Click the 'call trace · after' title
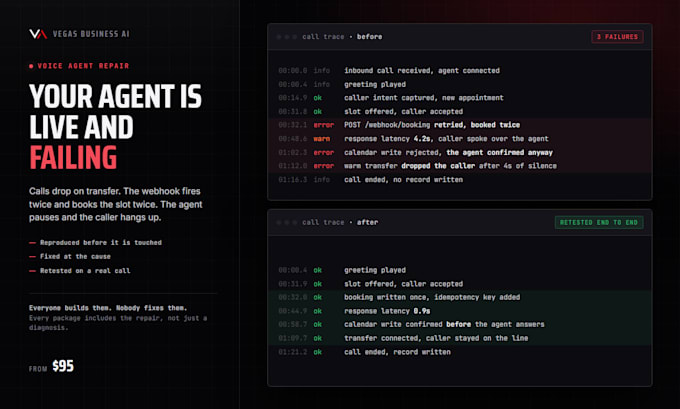The height and width of the screenshot is (409, 680). coord(340,222)
